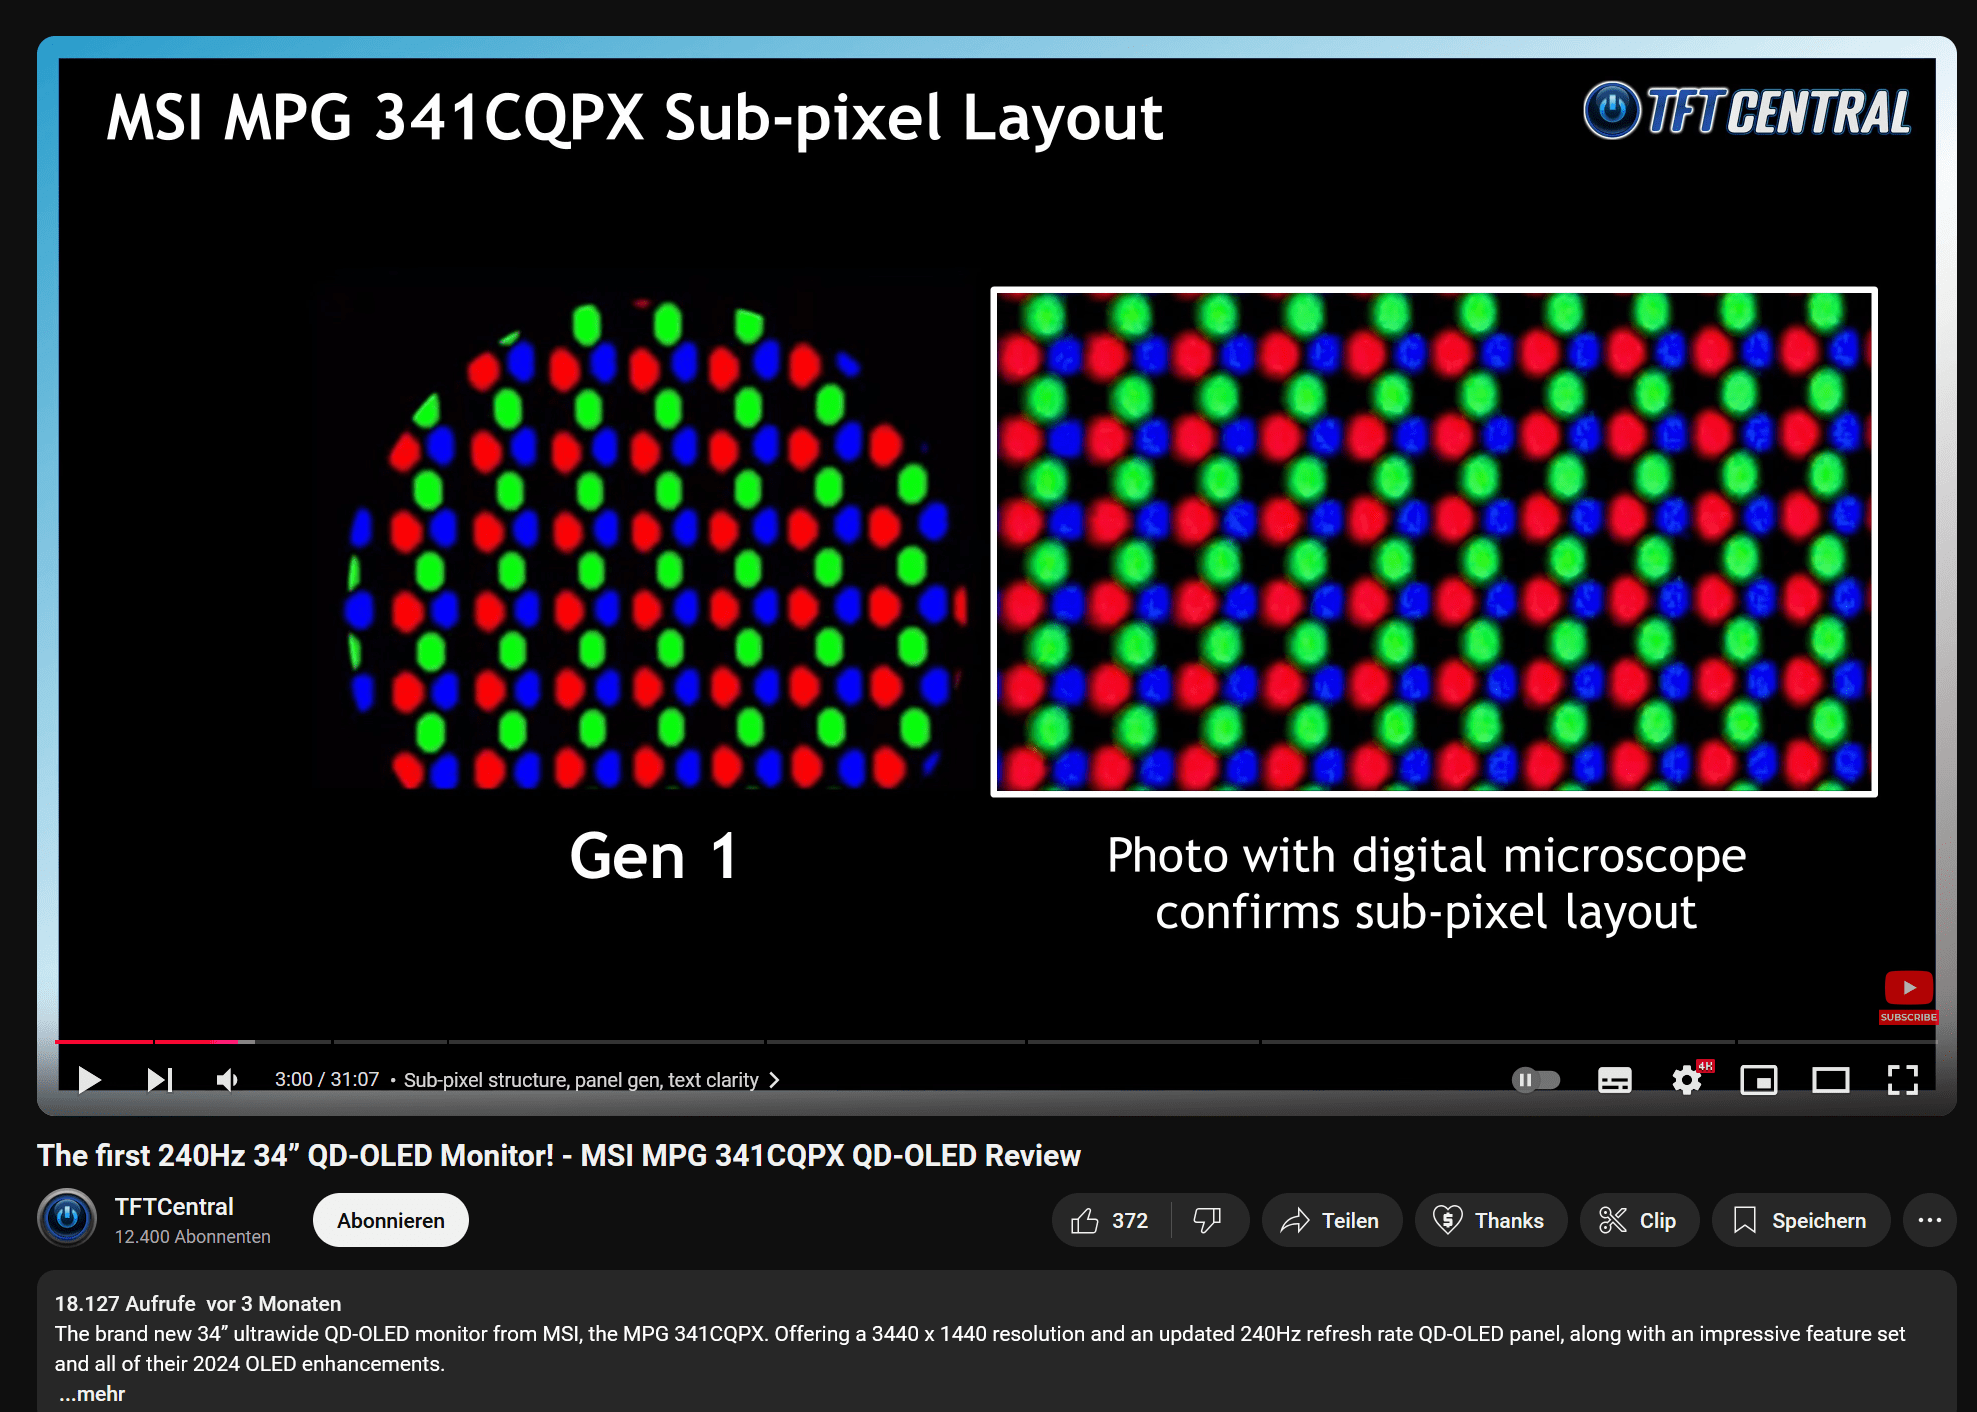The image size is (1977, 1412).
Task: Open the more actions three-dot menu
Action: point(1930,1220)
